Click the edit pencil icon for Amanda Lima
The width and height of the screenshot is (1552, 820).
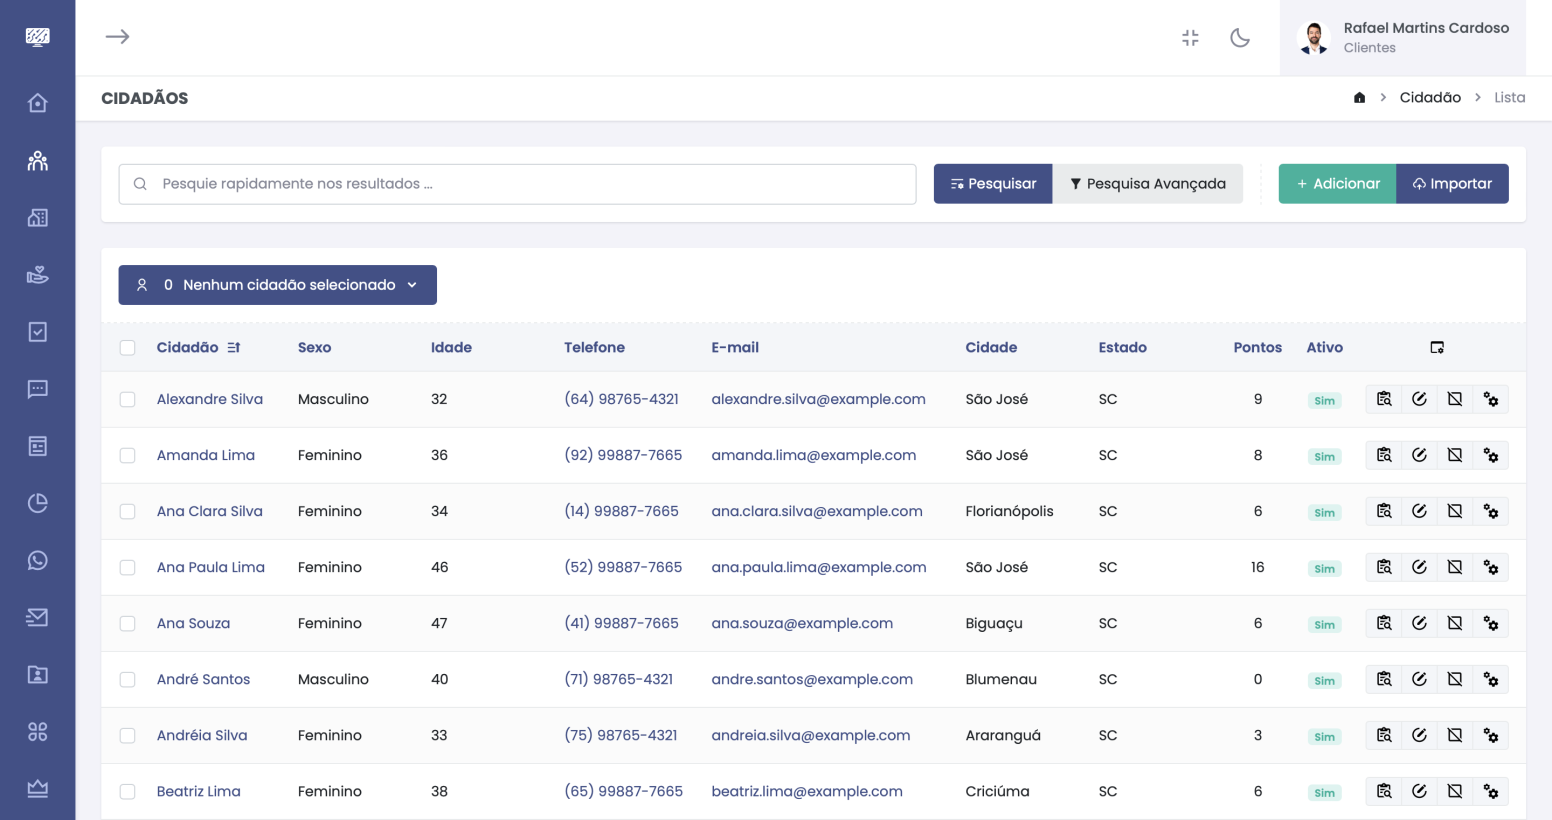(1419, 455)
